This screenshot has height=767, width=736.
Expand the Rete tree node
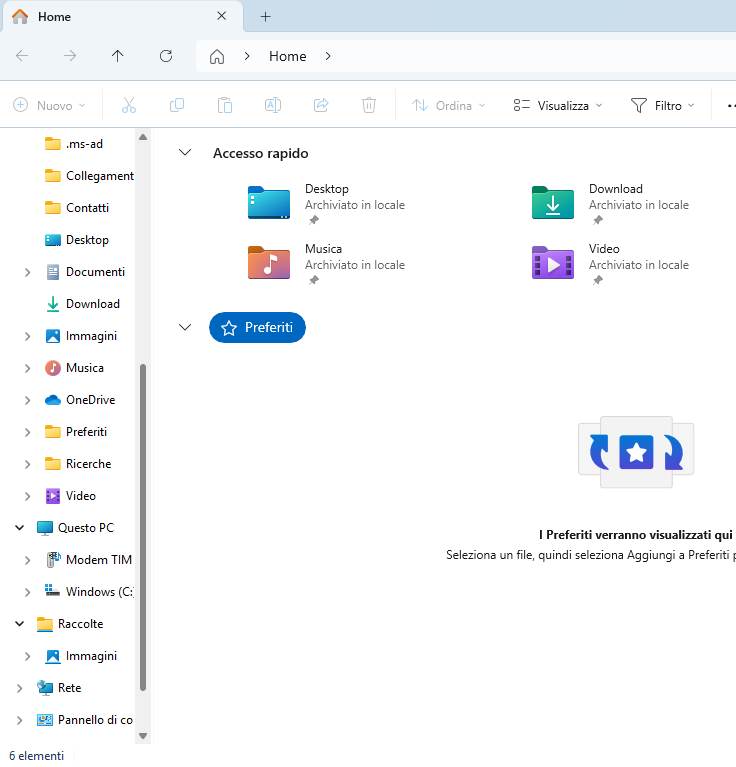click(20, 689)
